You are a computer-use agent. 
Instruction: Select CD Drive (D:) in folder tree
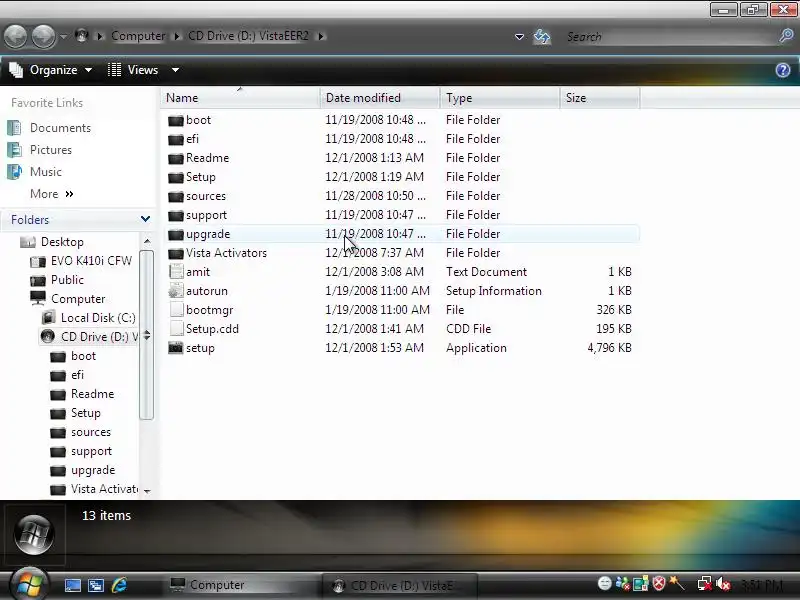(99, 337)
